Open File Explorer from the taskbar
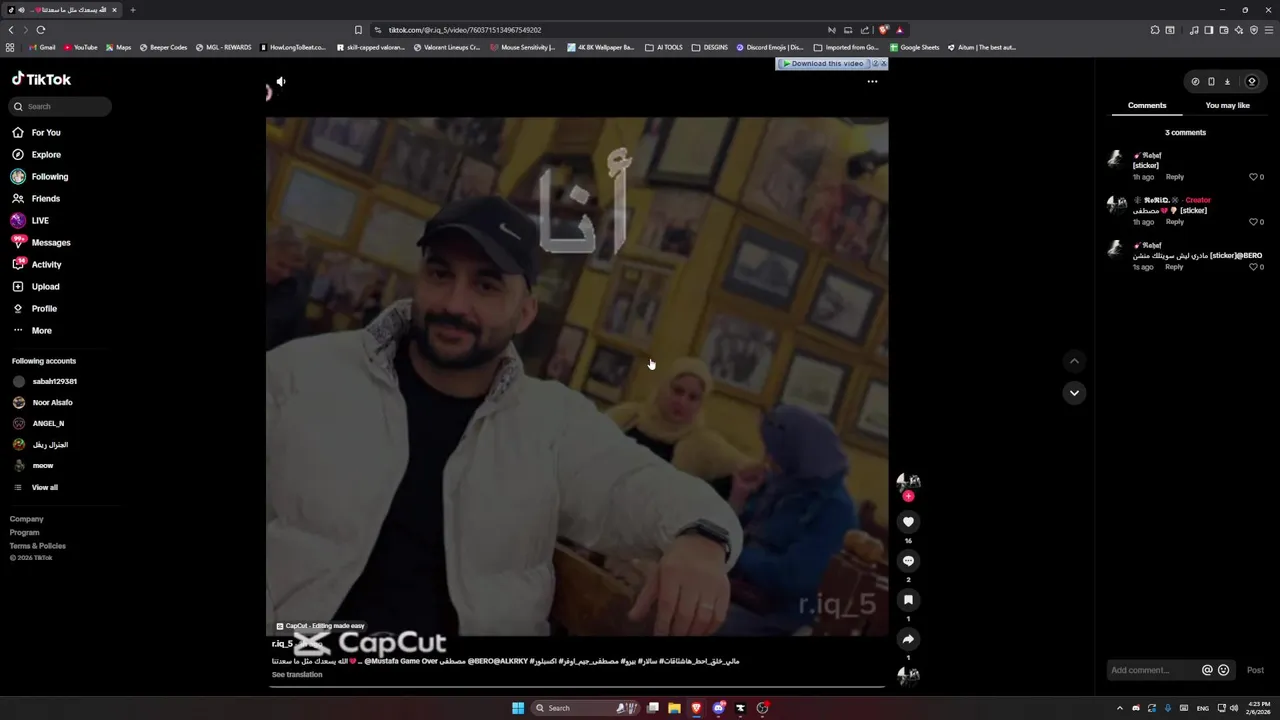Screen dimensions: 1280x720 point(674,708)
